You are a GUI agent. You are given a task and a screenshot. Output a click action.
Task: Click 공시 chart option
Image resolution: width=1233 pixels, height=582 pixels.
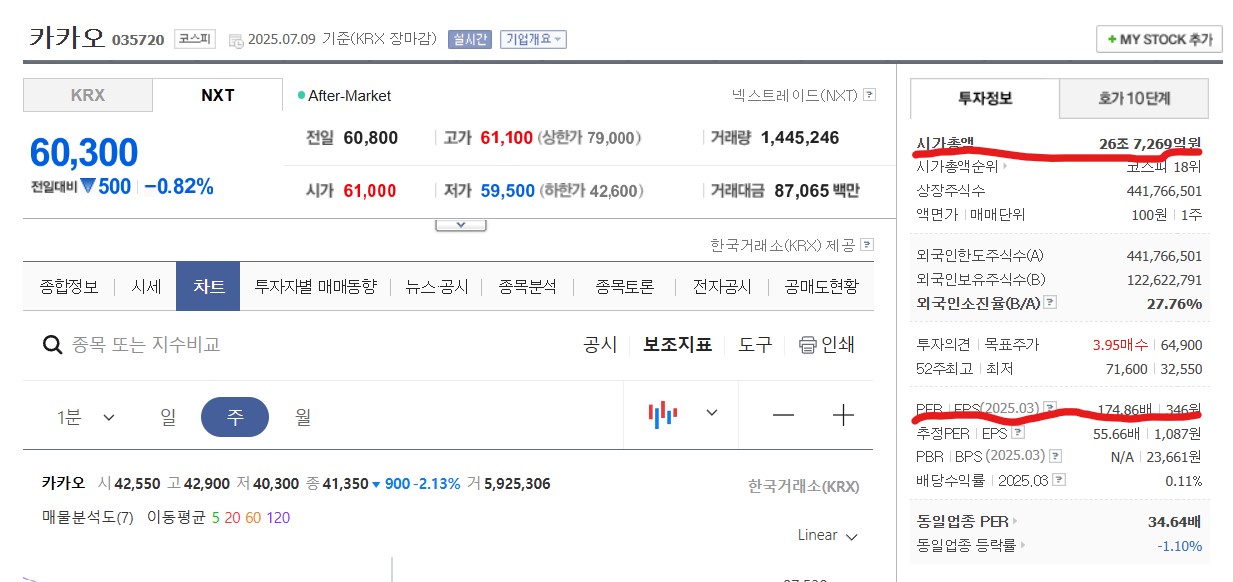pos(600,345)
